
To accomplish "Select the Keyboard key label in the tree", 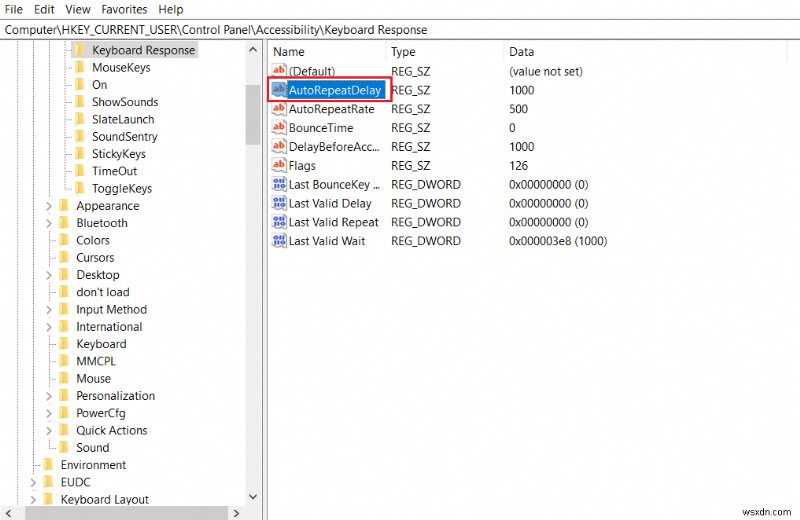I will (x=101, y=344).
